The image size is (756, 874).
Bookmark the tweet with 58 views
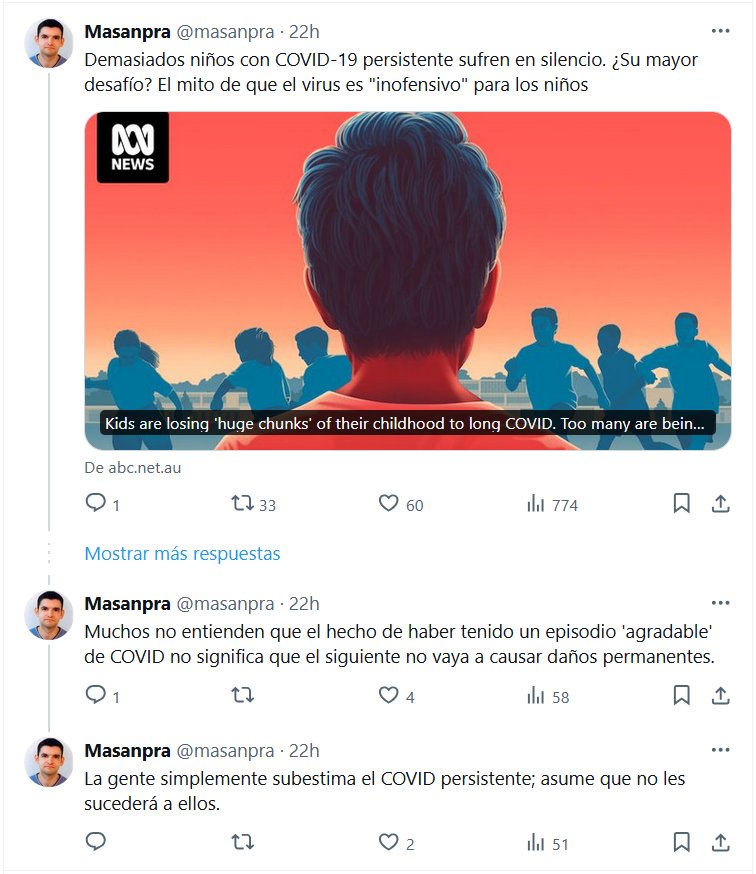click(x=681, y=695)
